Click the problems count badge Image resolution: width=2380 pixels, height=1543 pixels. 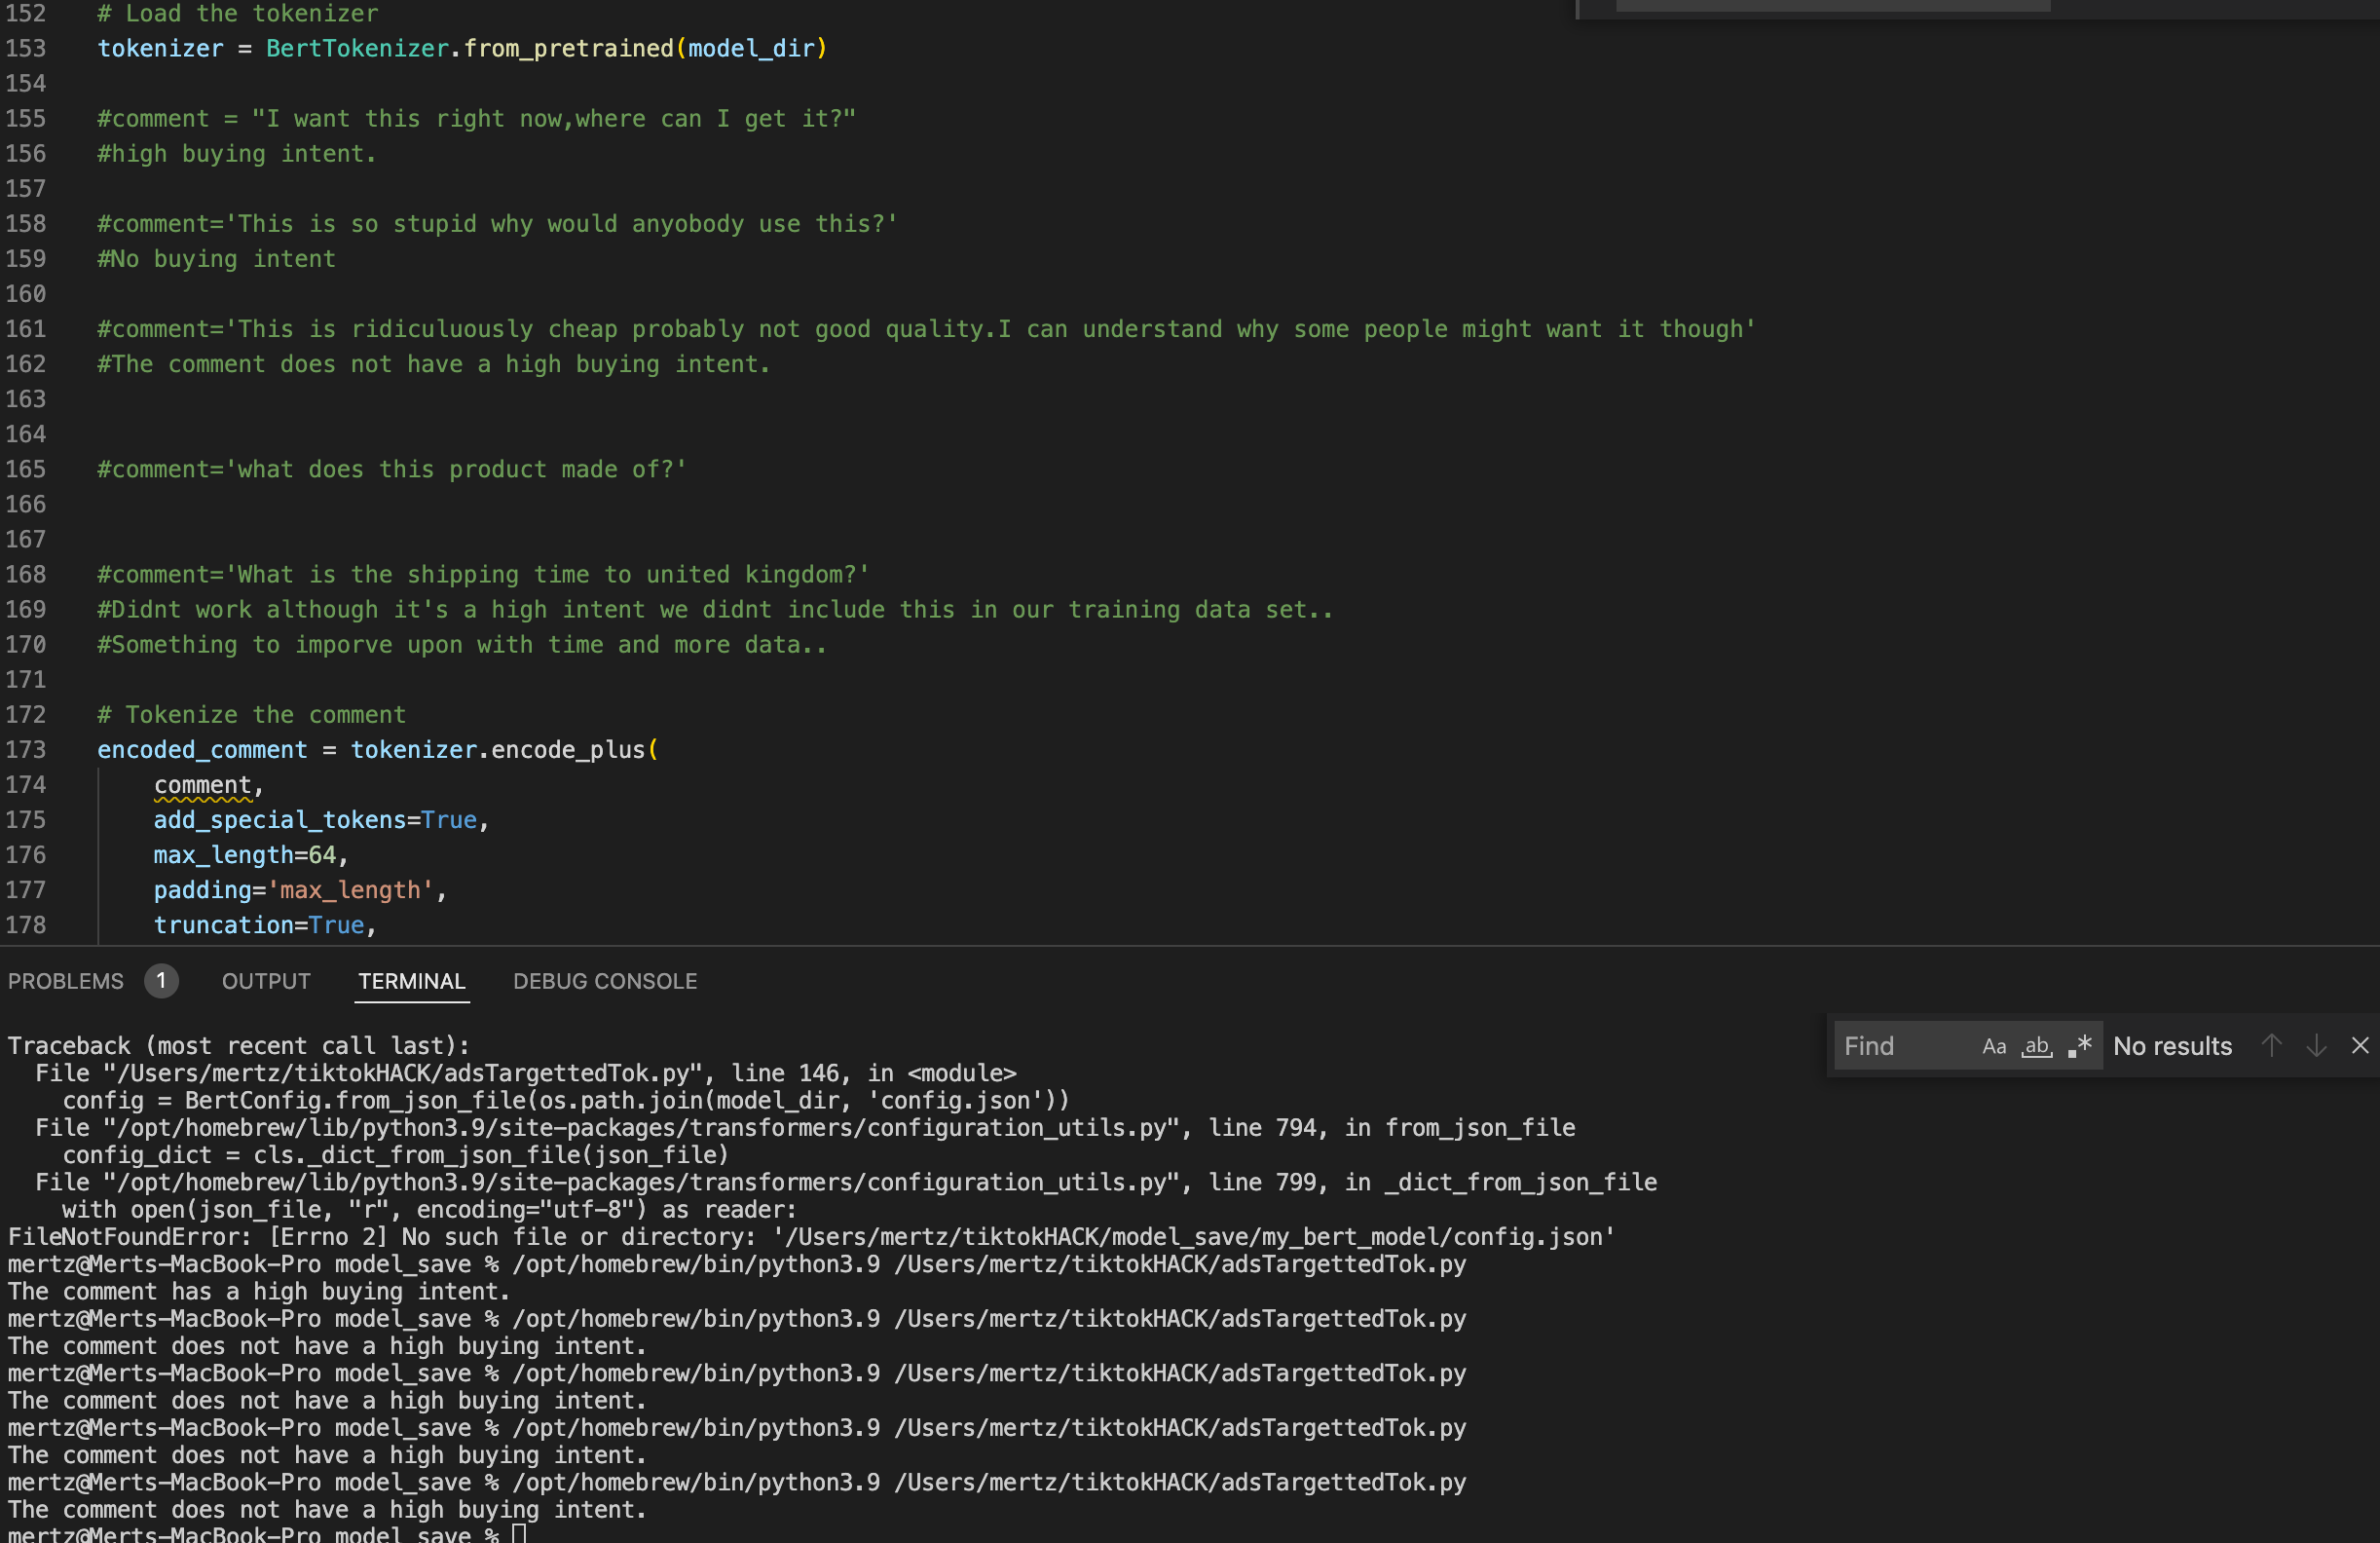click(x=161, y=981)
